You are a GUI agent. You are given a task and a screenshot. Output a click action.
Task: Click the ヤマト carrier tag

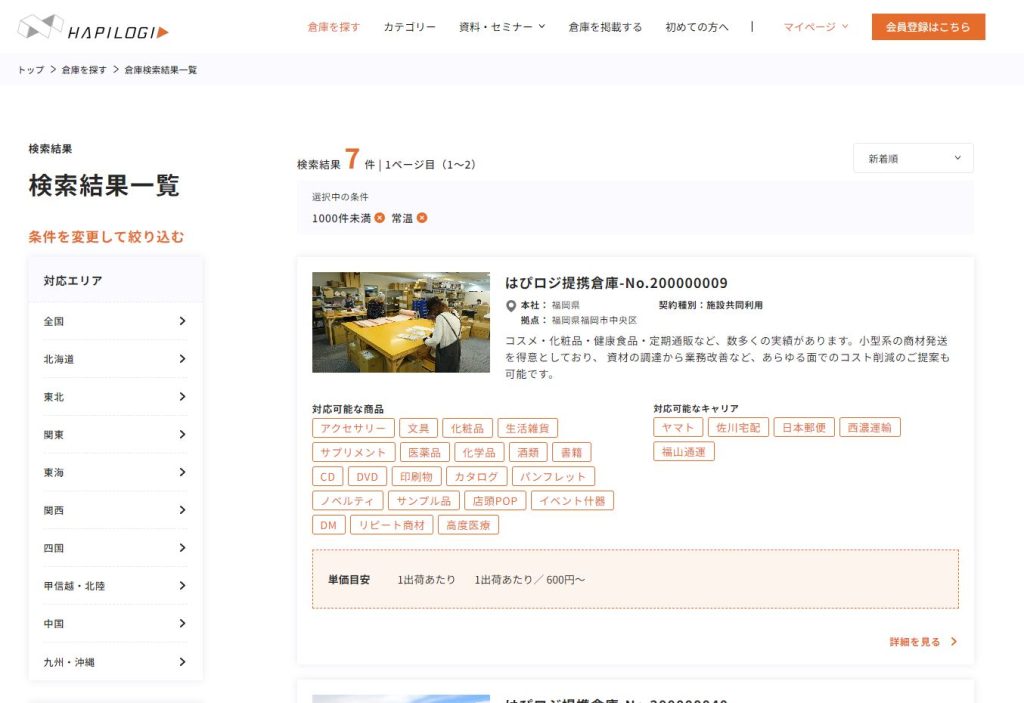click(678, 427)
